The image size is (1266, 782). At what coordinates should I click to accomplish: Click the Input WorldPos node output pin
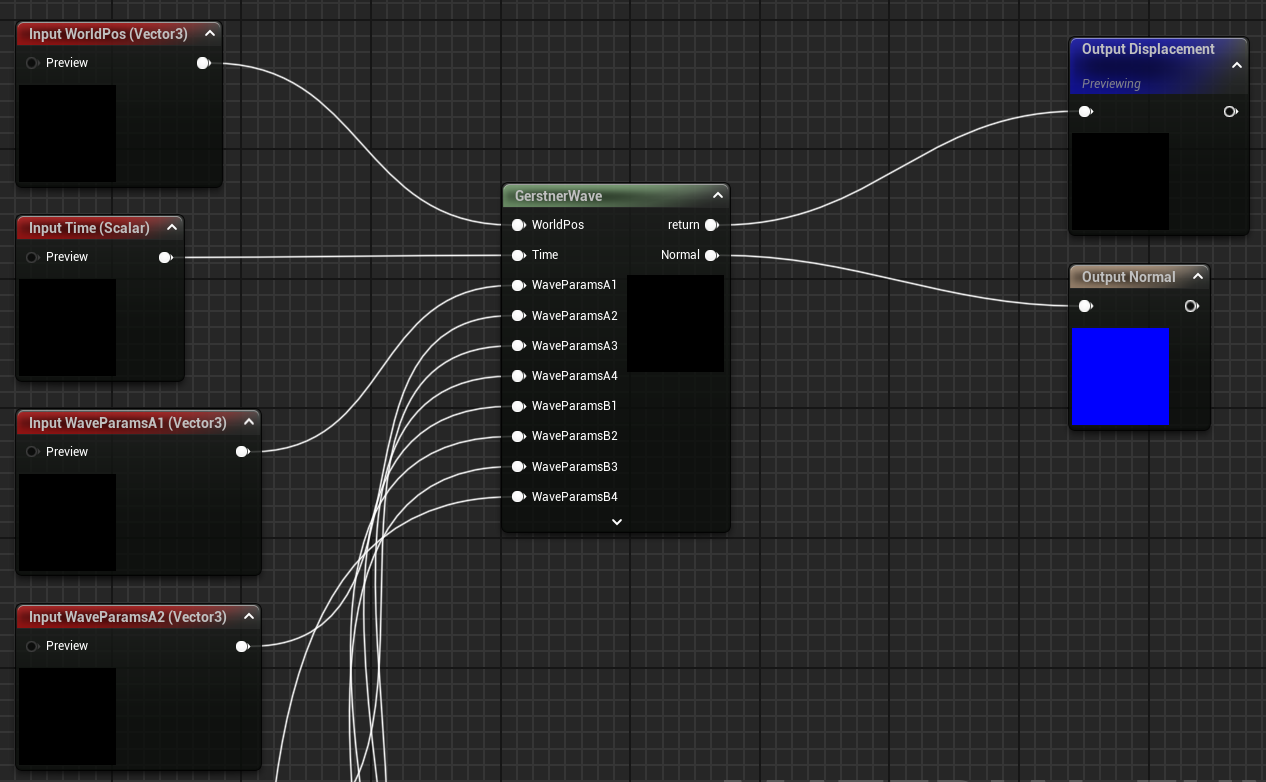click(x=203, y=63)
